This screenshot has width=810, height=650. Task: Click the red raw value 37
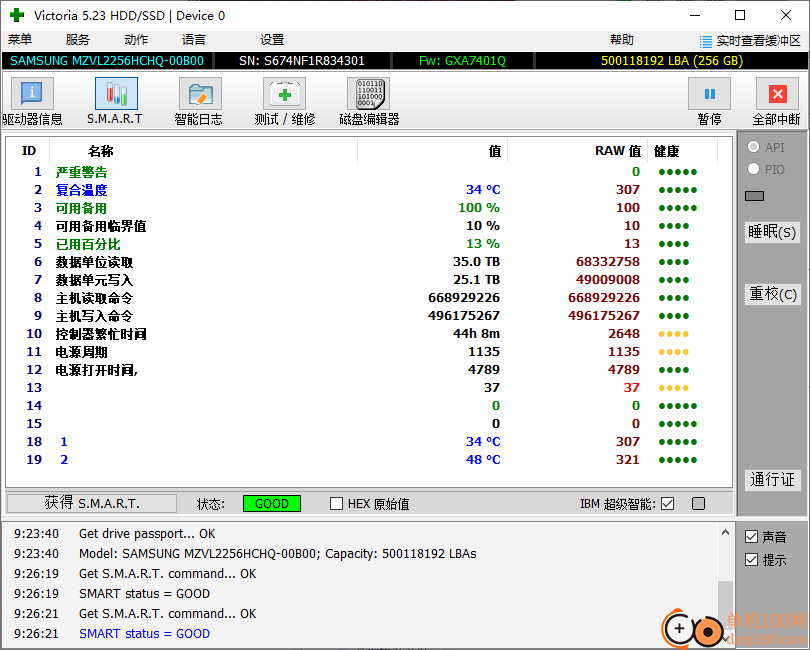[x=631, y=388]
